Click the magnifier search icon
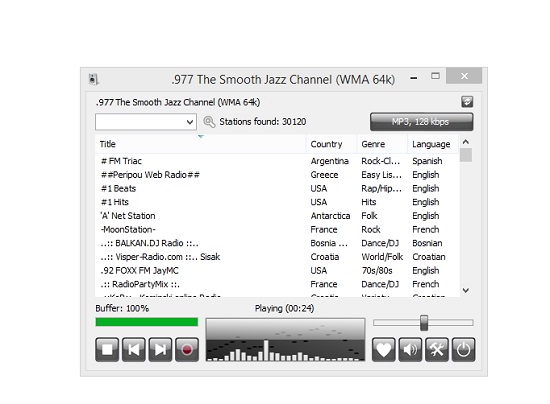Image resolution: width=550 pixels, height=404 pixels. click(x=209, y=122)
